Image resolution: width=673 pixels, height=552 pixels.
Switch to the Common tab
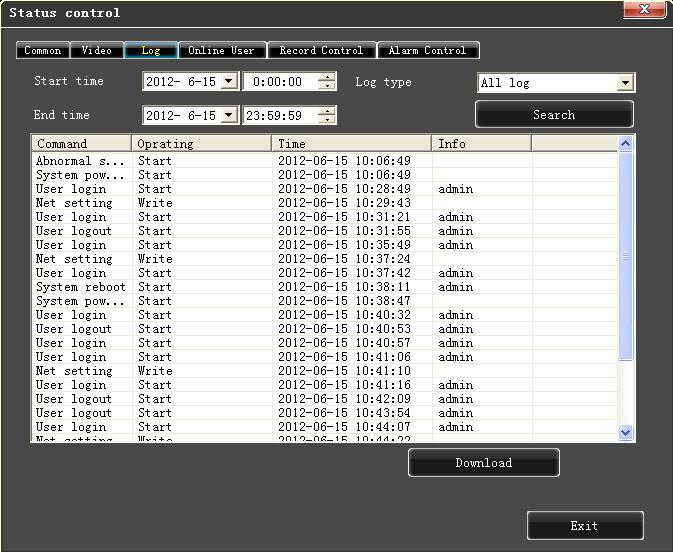pyautogui.click(x=42, y=50)
